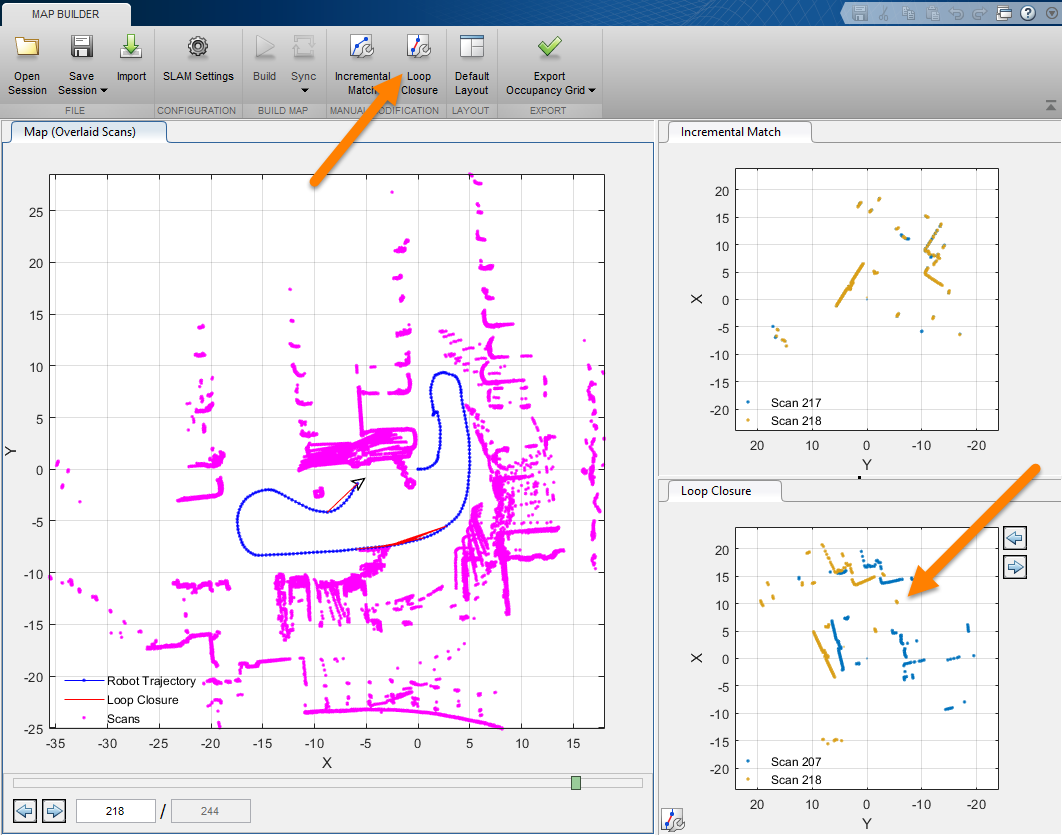Click the current scan number field 218
This screenshot has width=1062, height=835.
(x=115, y=811)
